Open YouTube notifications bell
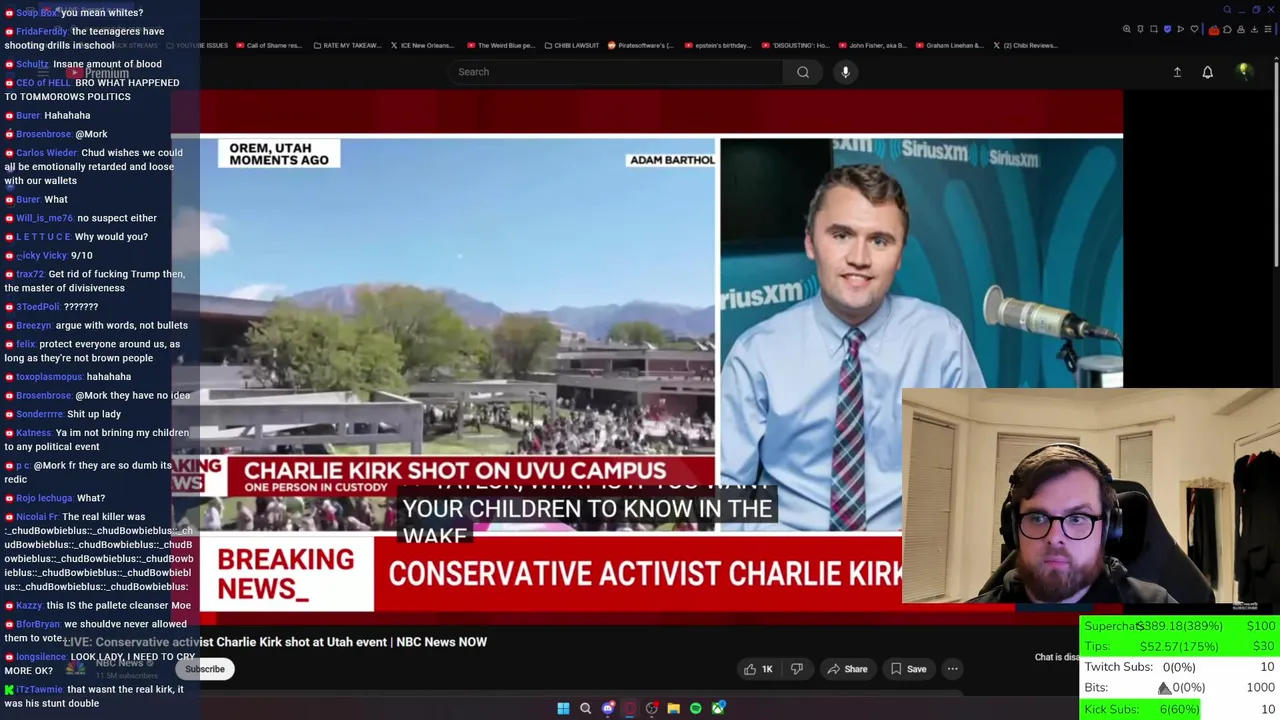The image size is (1280, 720). (1207, 72)
